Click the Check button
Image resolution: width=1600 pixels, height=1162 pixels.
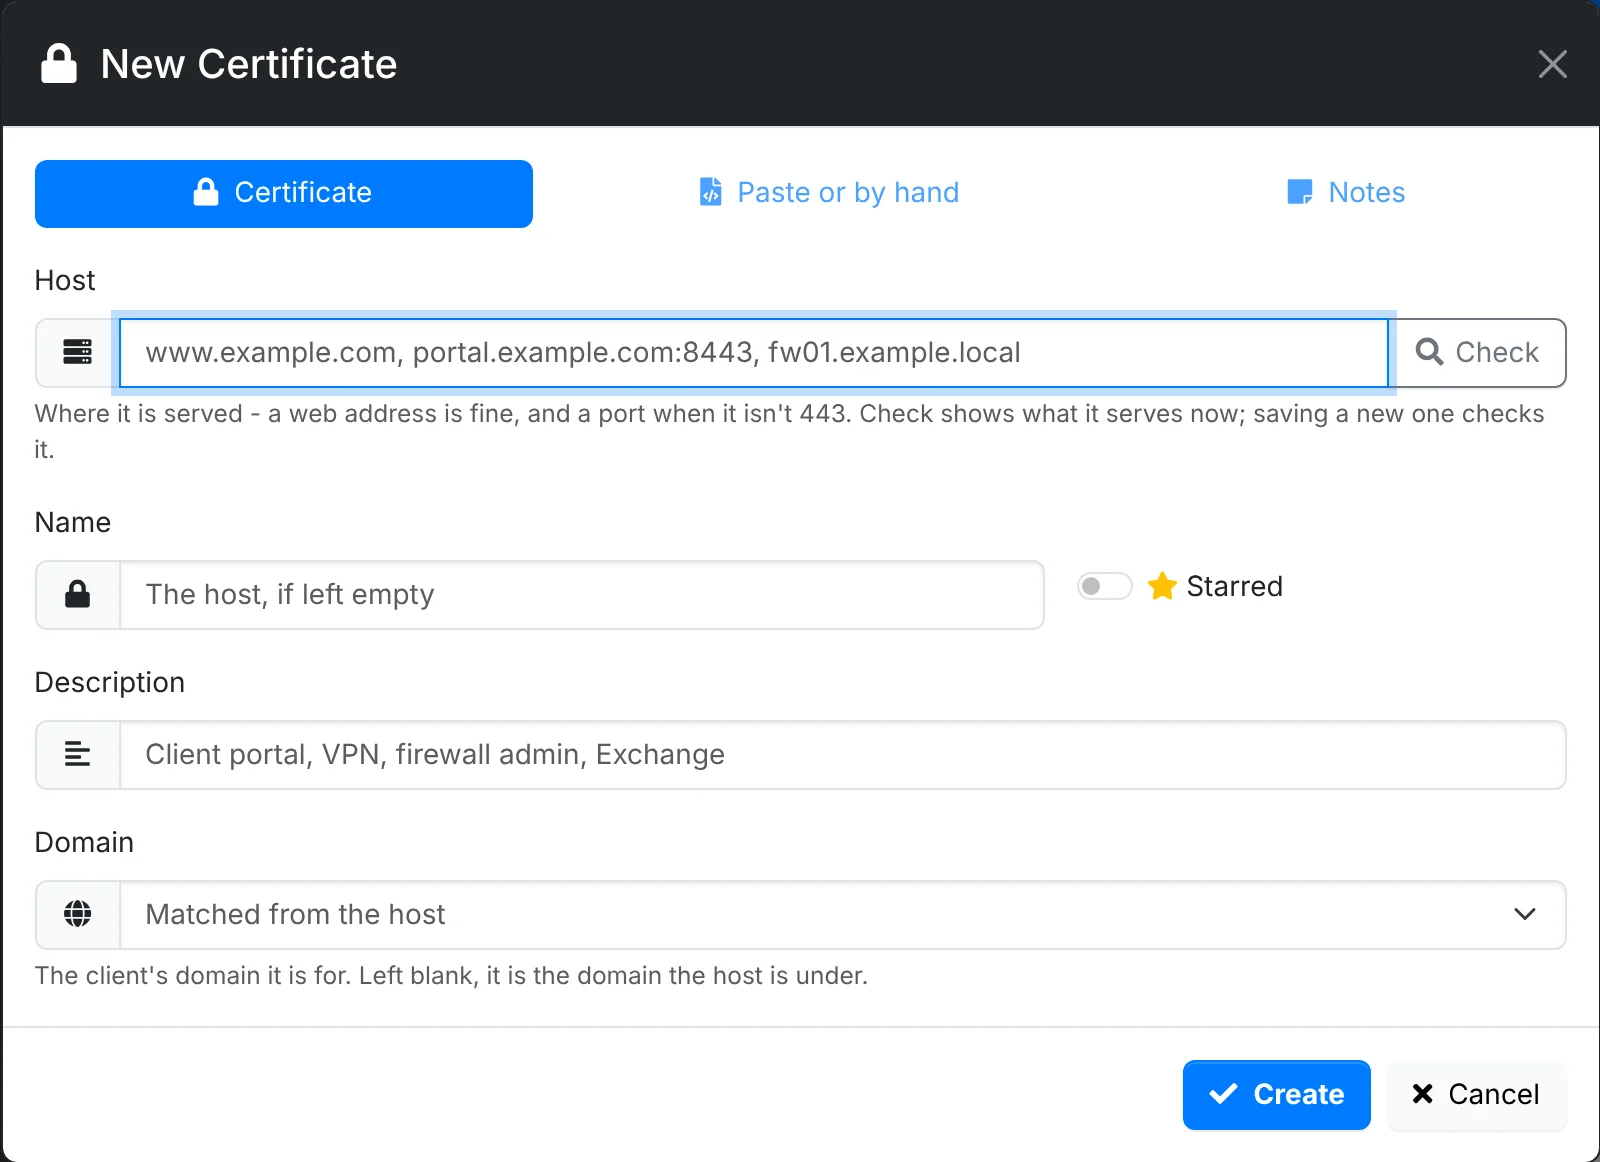point(1478,352)
